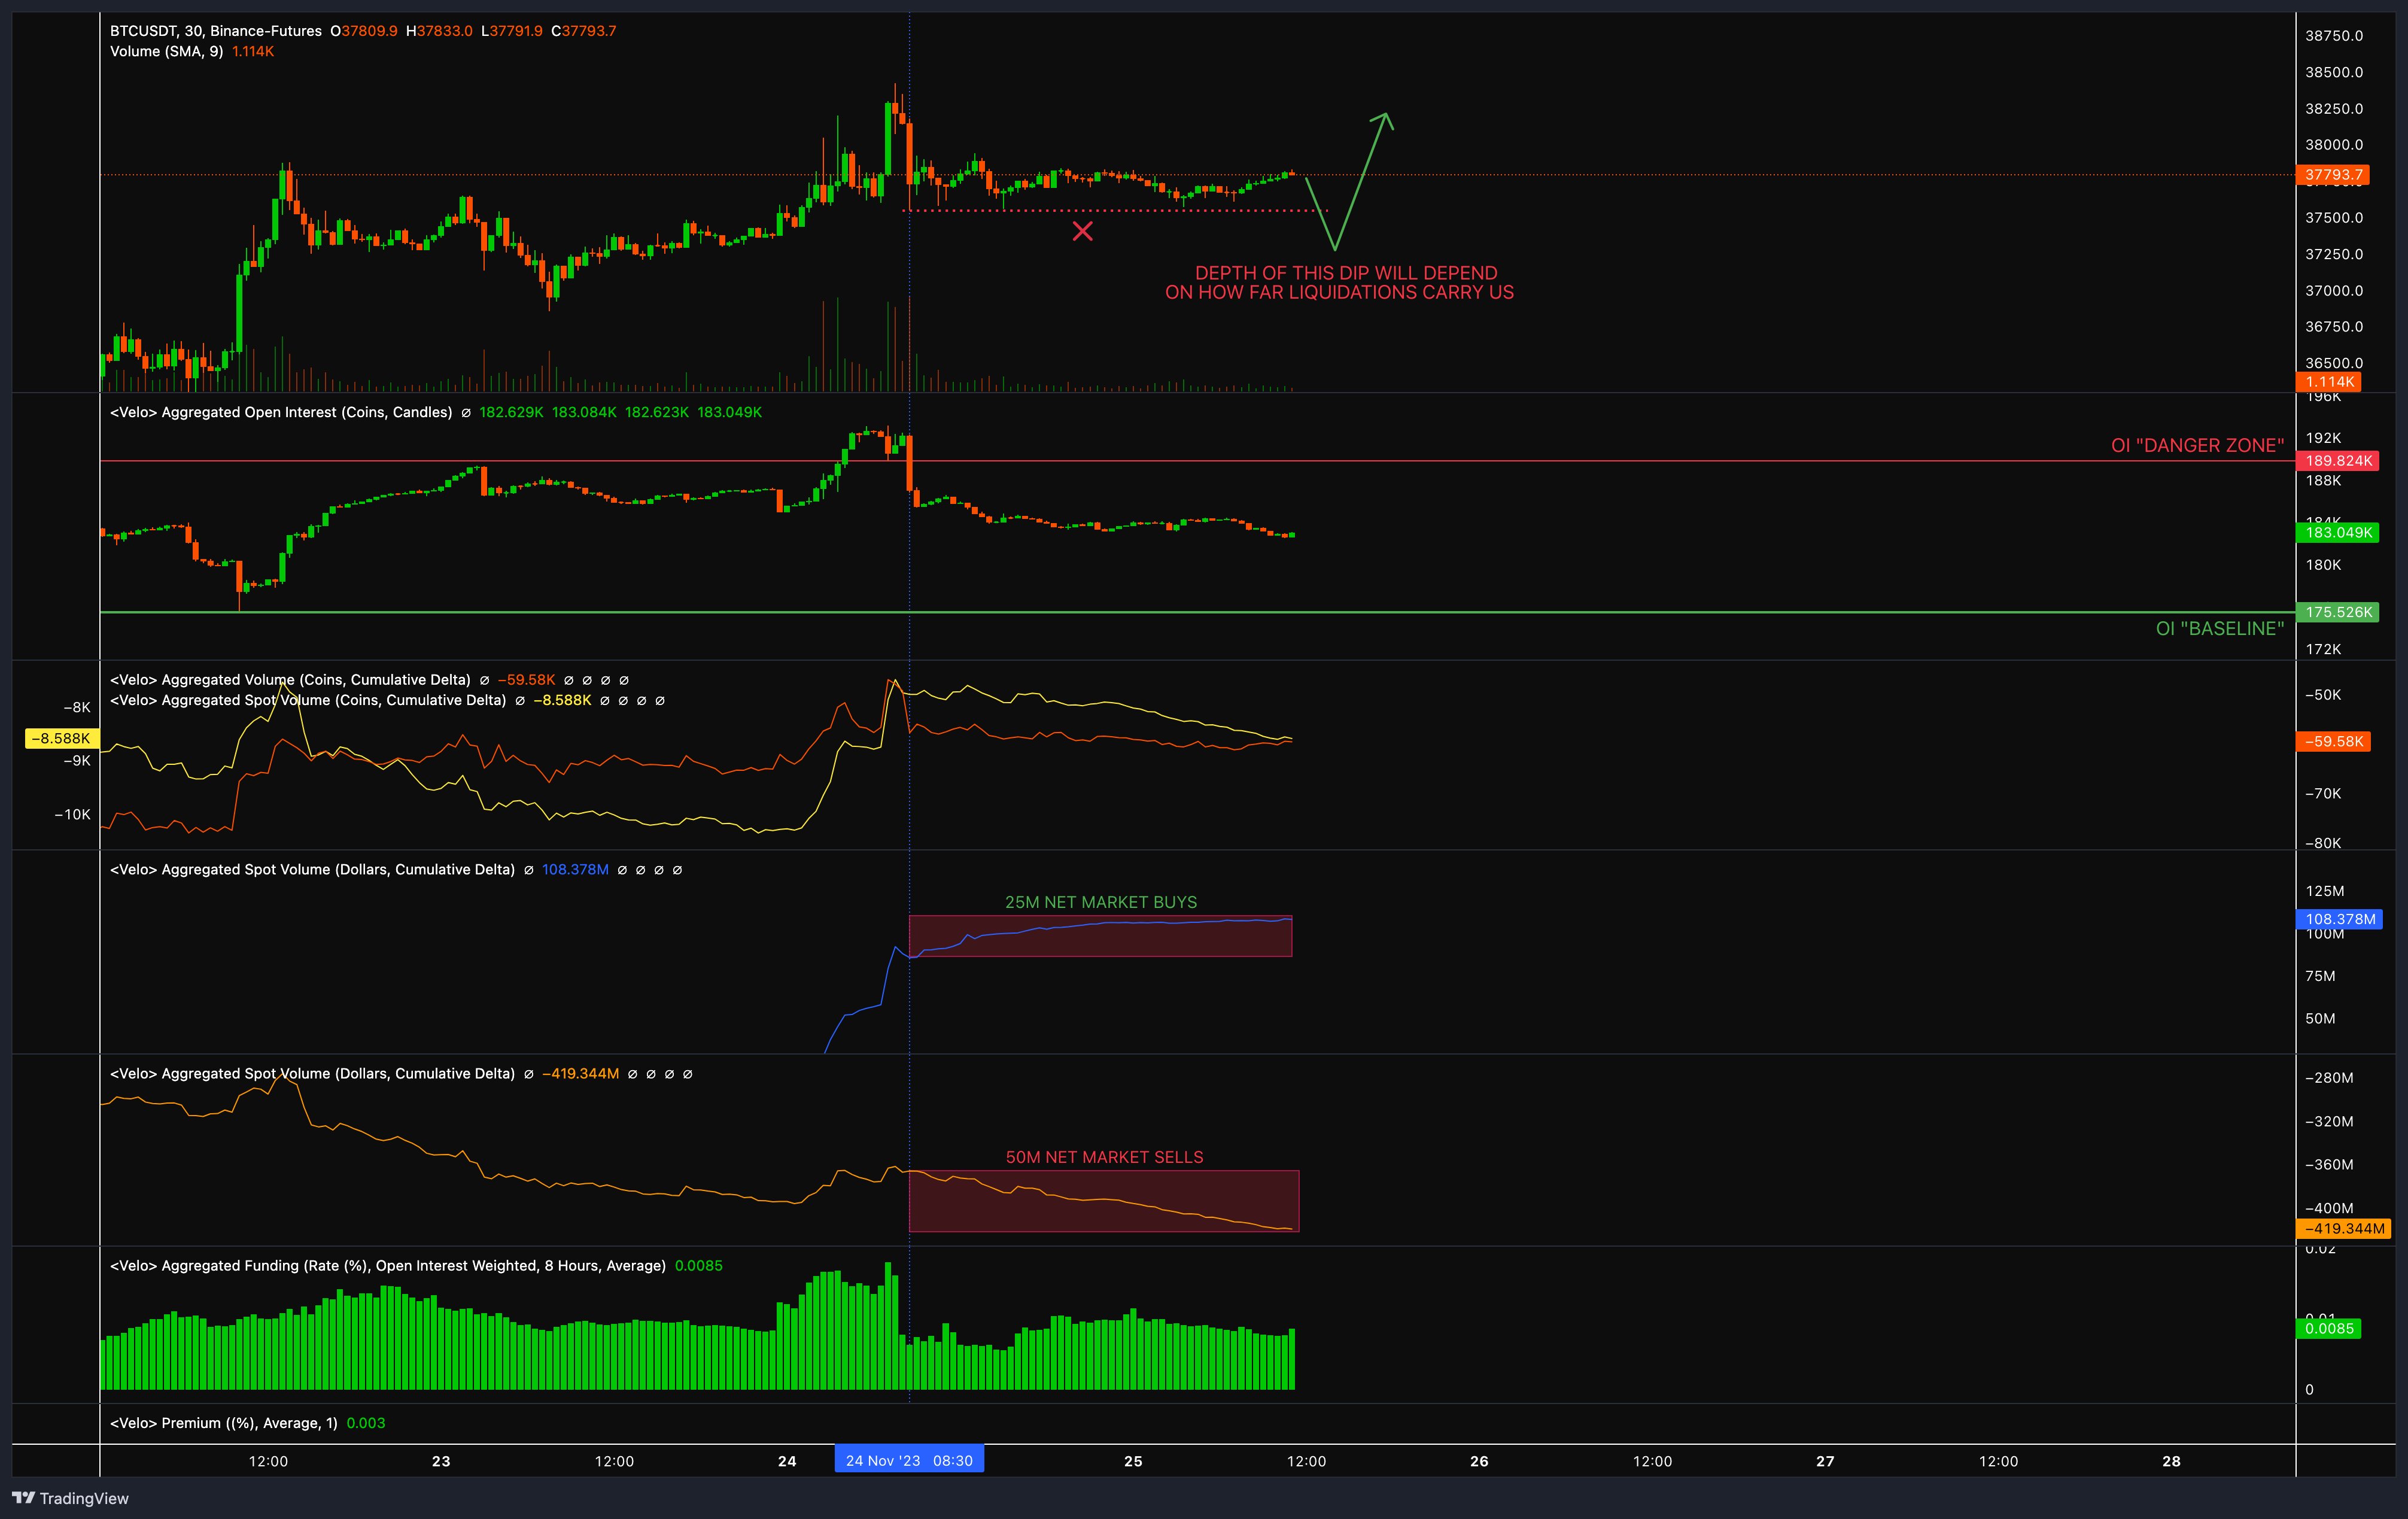2408x1519 pixels.
Task: Click the 26 date label on time axis
Action: tap(1479, 1461)
